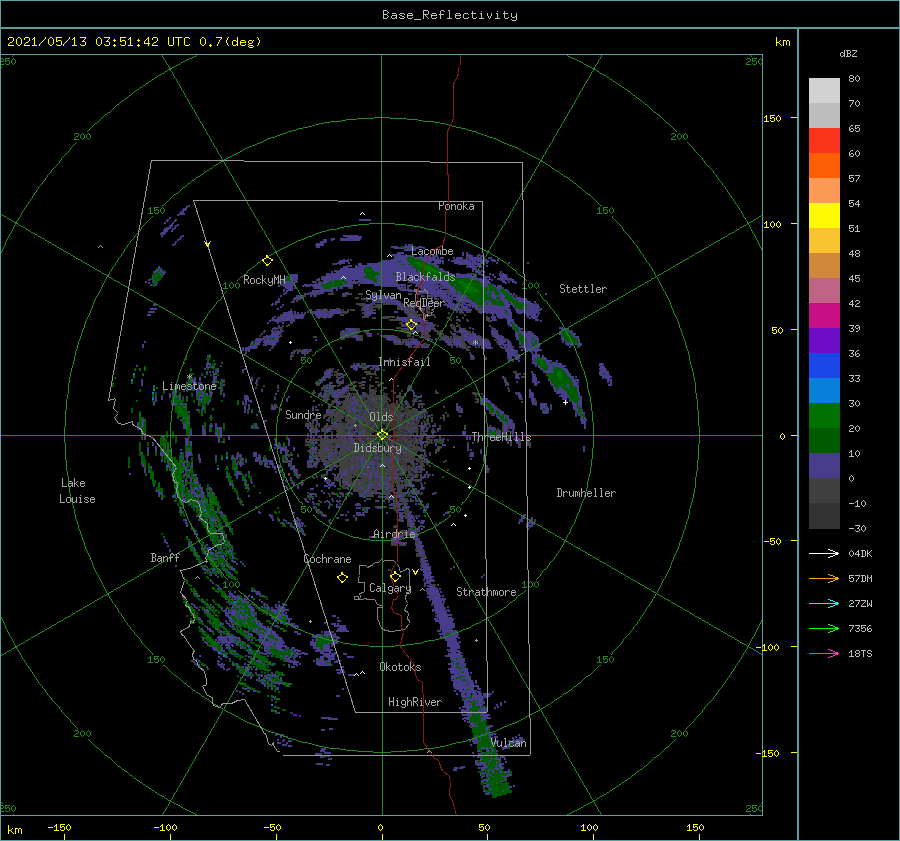Select the yellow diamond marker below Cochrane

pos(342,578)
